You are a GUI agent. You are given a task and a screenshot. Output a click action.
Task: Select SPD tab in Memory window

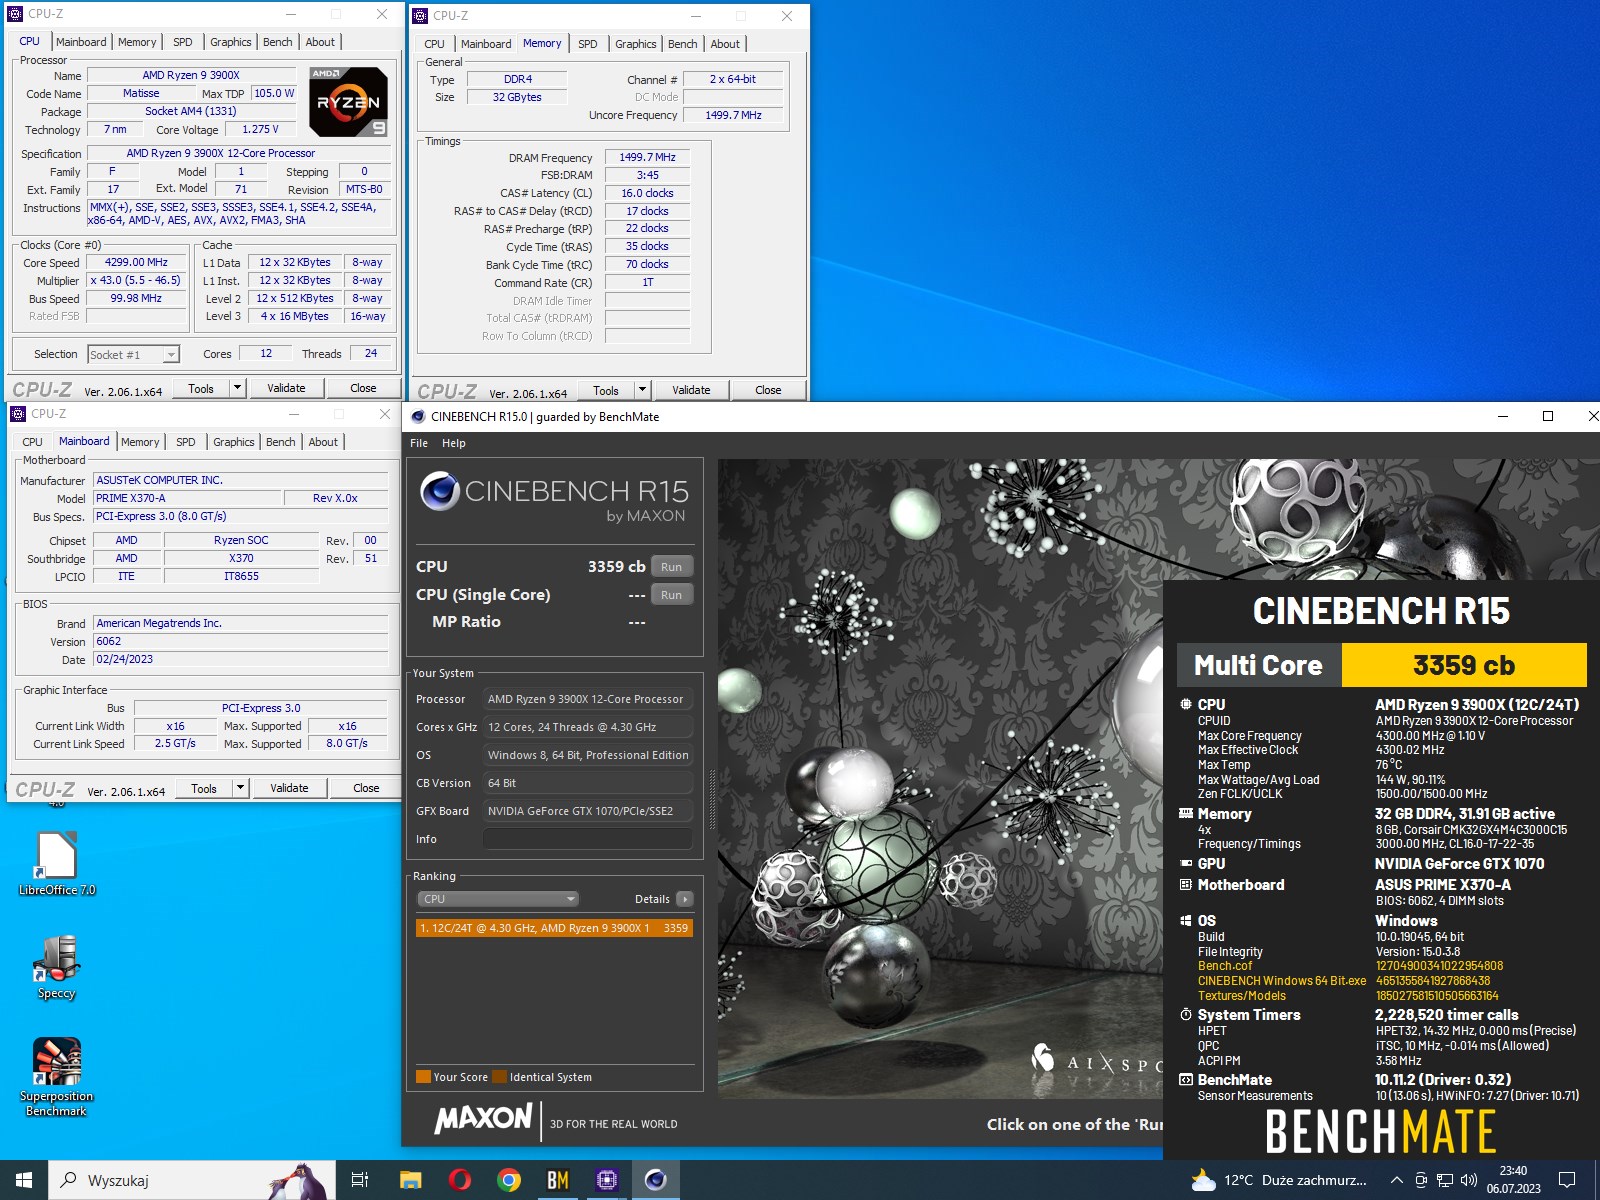click(588, 44)
